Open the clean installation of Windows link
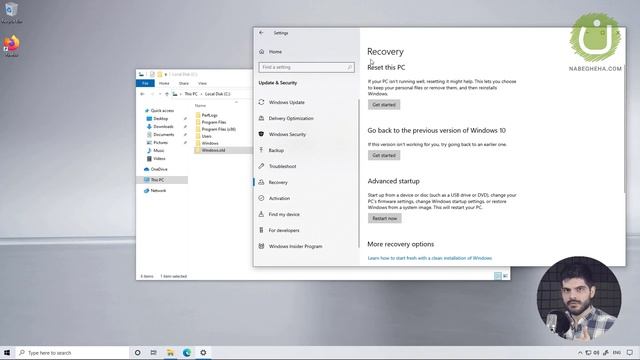Screen dimensions: 640x360 click(x=429, y=258)
